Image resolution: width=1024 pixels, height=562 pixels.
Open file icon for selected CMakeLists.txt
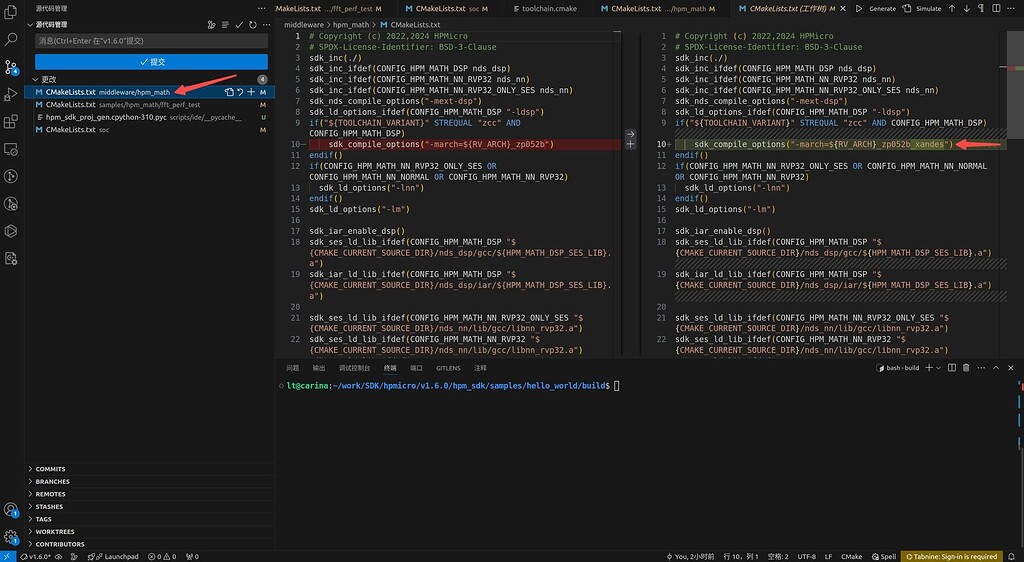tap(229, 92)
